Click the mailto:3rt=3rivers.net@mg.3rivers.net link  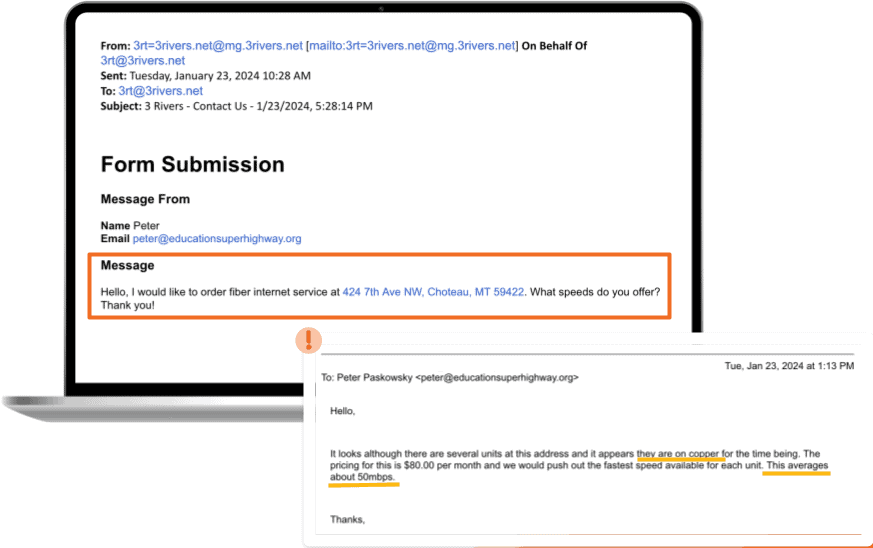tap(413, 46)
